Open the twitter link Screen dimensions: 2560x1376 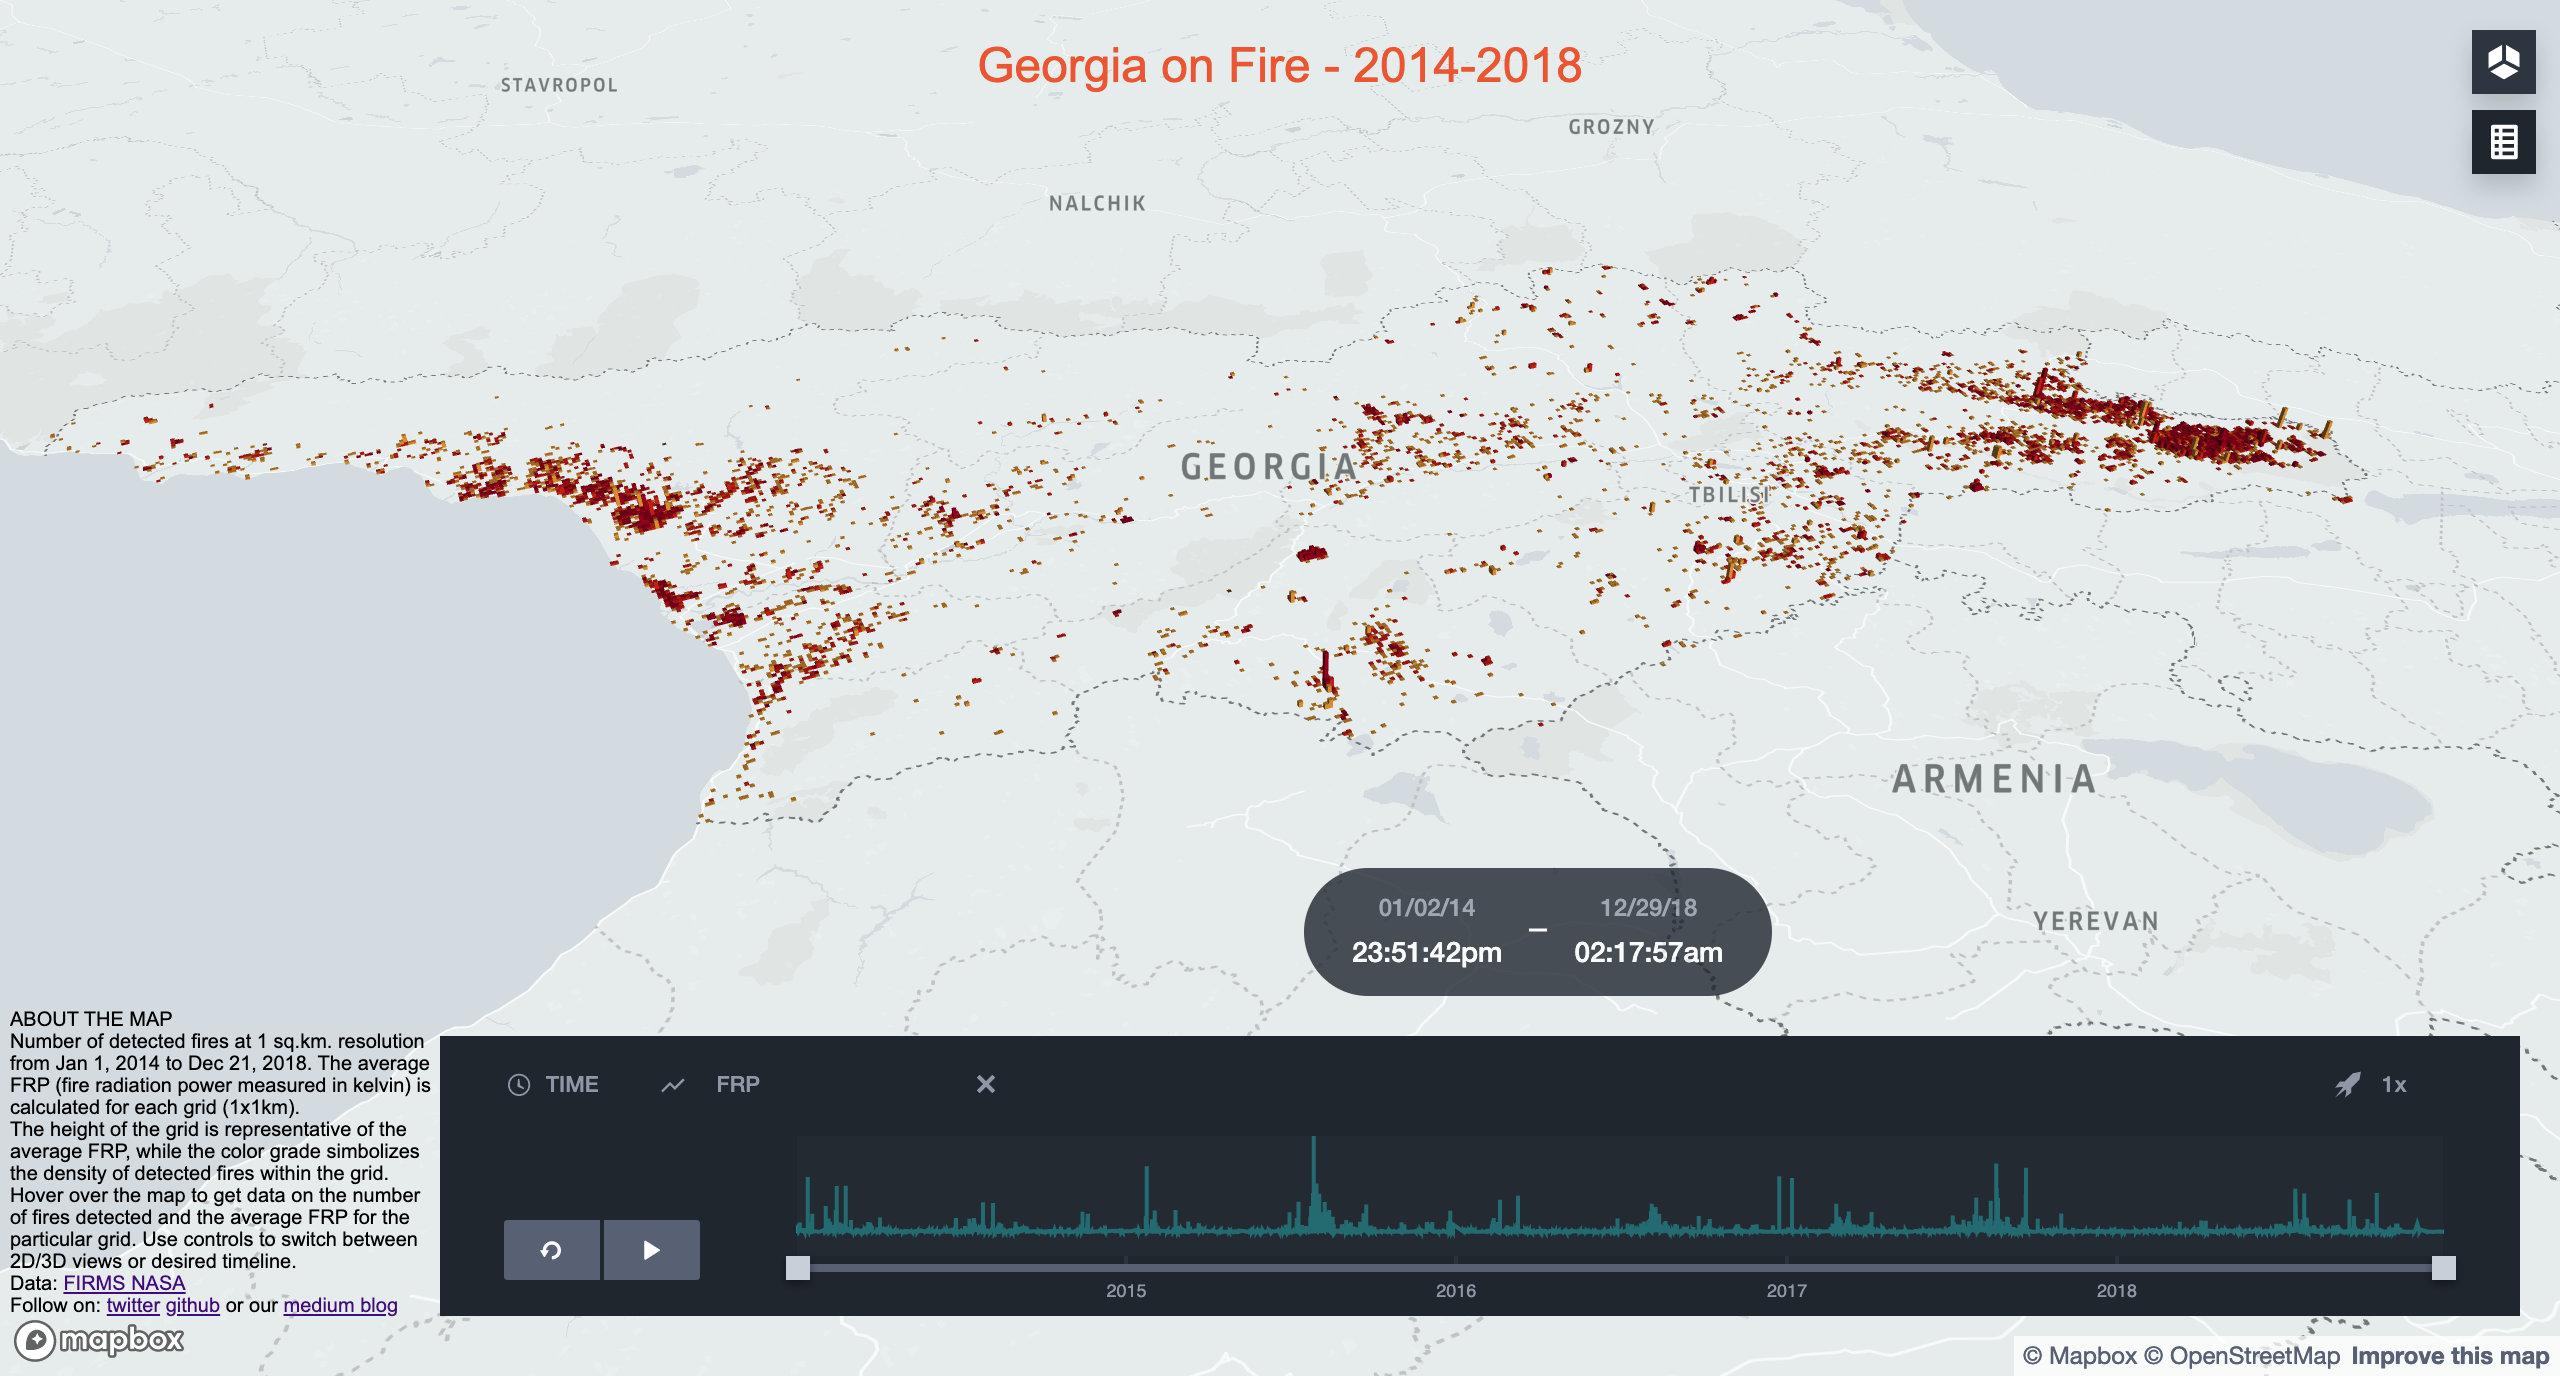[133, 1305]
